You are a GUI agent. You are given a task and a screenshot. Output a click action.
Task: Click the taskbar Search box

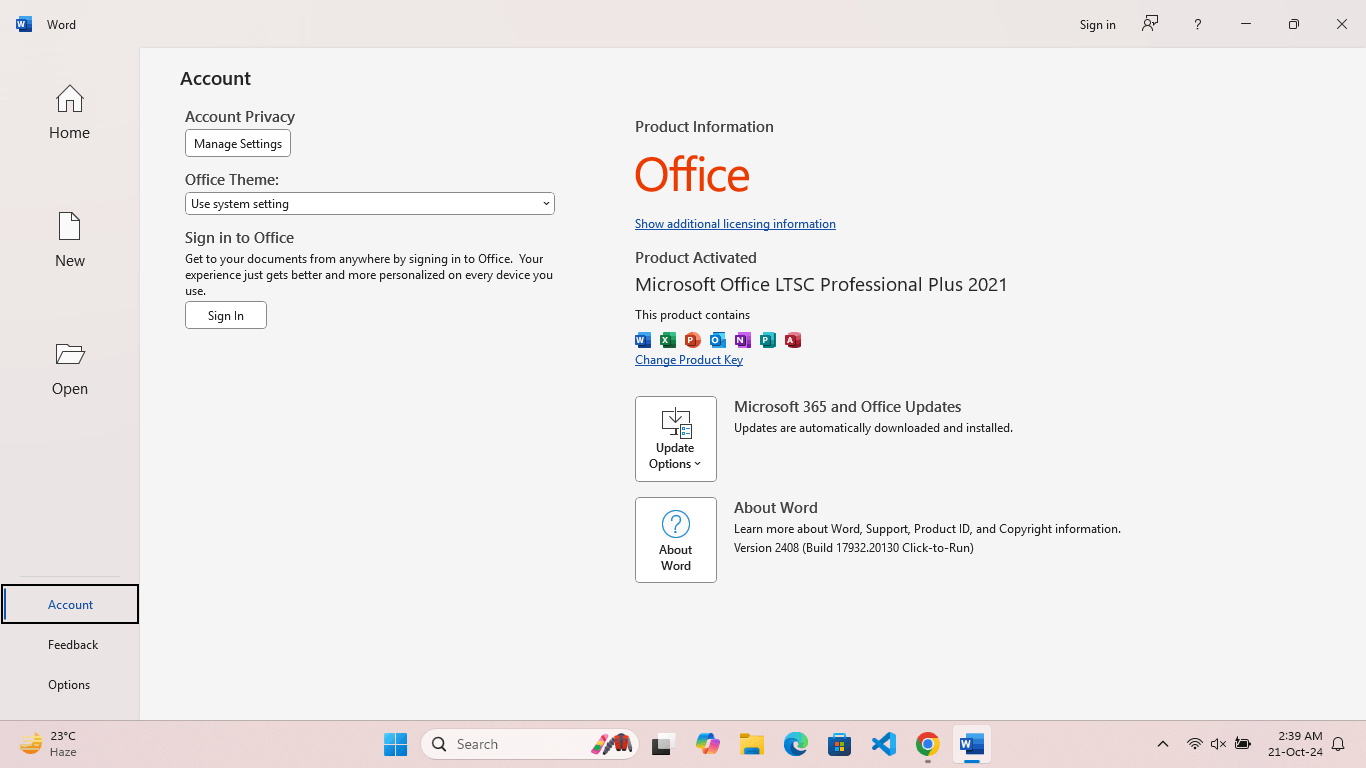[x=530, y=744]
